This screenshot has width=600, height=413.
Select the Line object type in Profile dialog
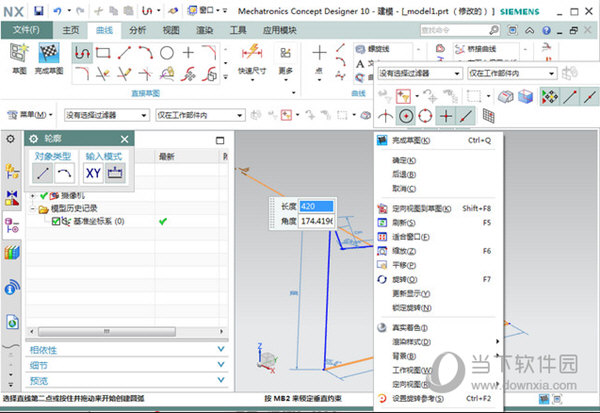[x=43, y=172]
